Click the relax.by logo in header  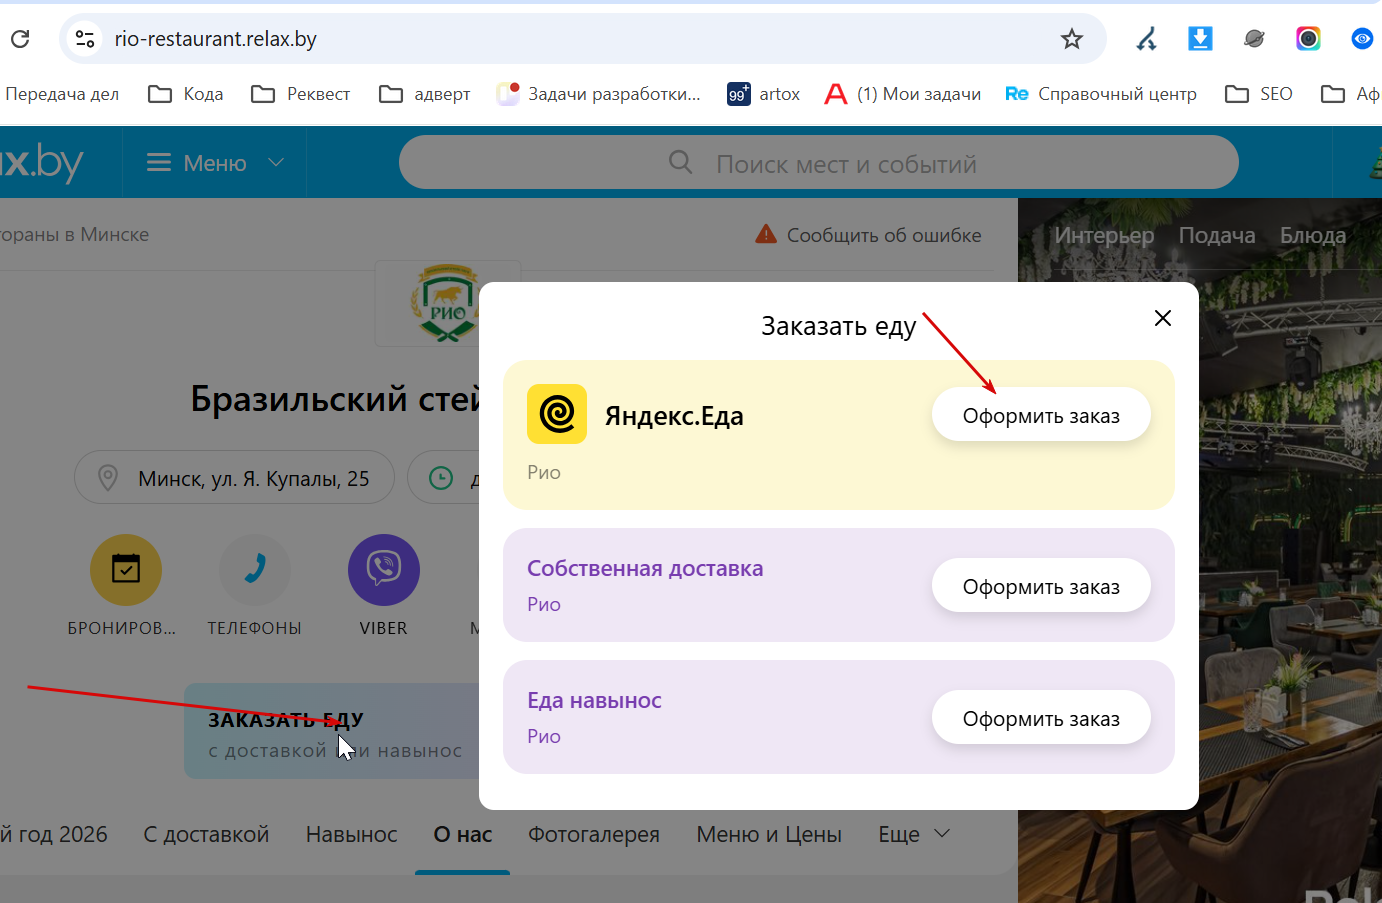tap(41, 162)
